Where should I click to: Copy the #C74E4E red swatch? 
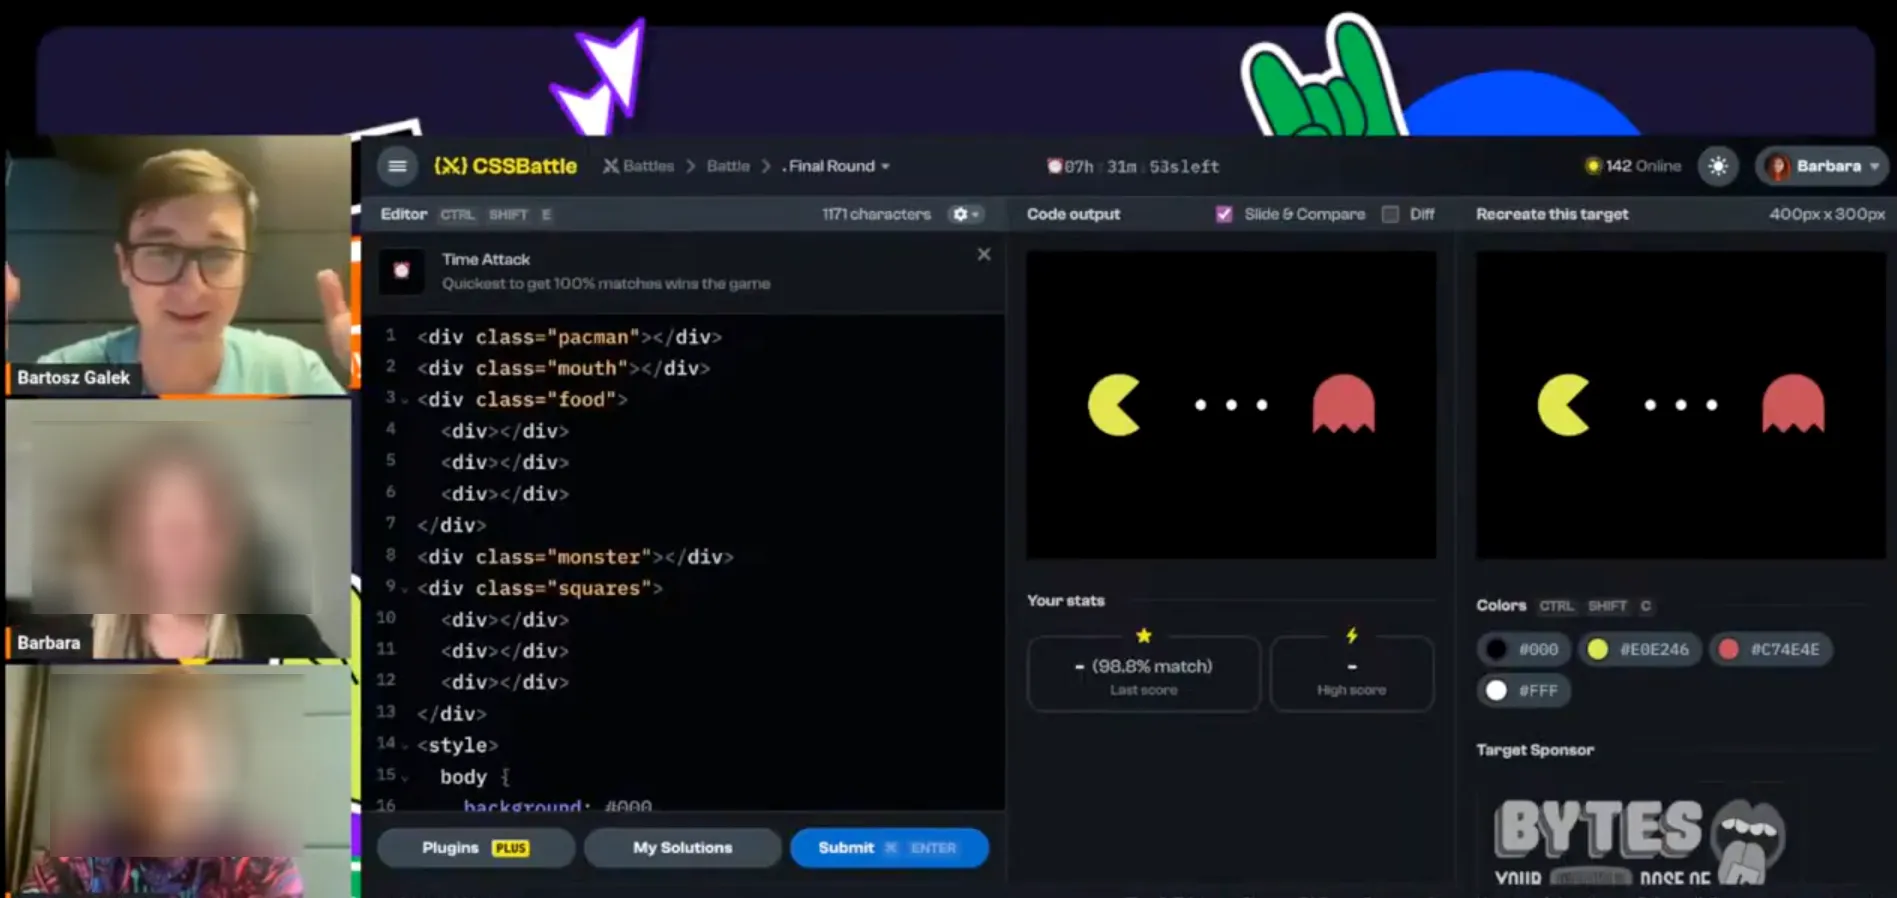tap(1770, 649)
